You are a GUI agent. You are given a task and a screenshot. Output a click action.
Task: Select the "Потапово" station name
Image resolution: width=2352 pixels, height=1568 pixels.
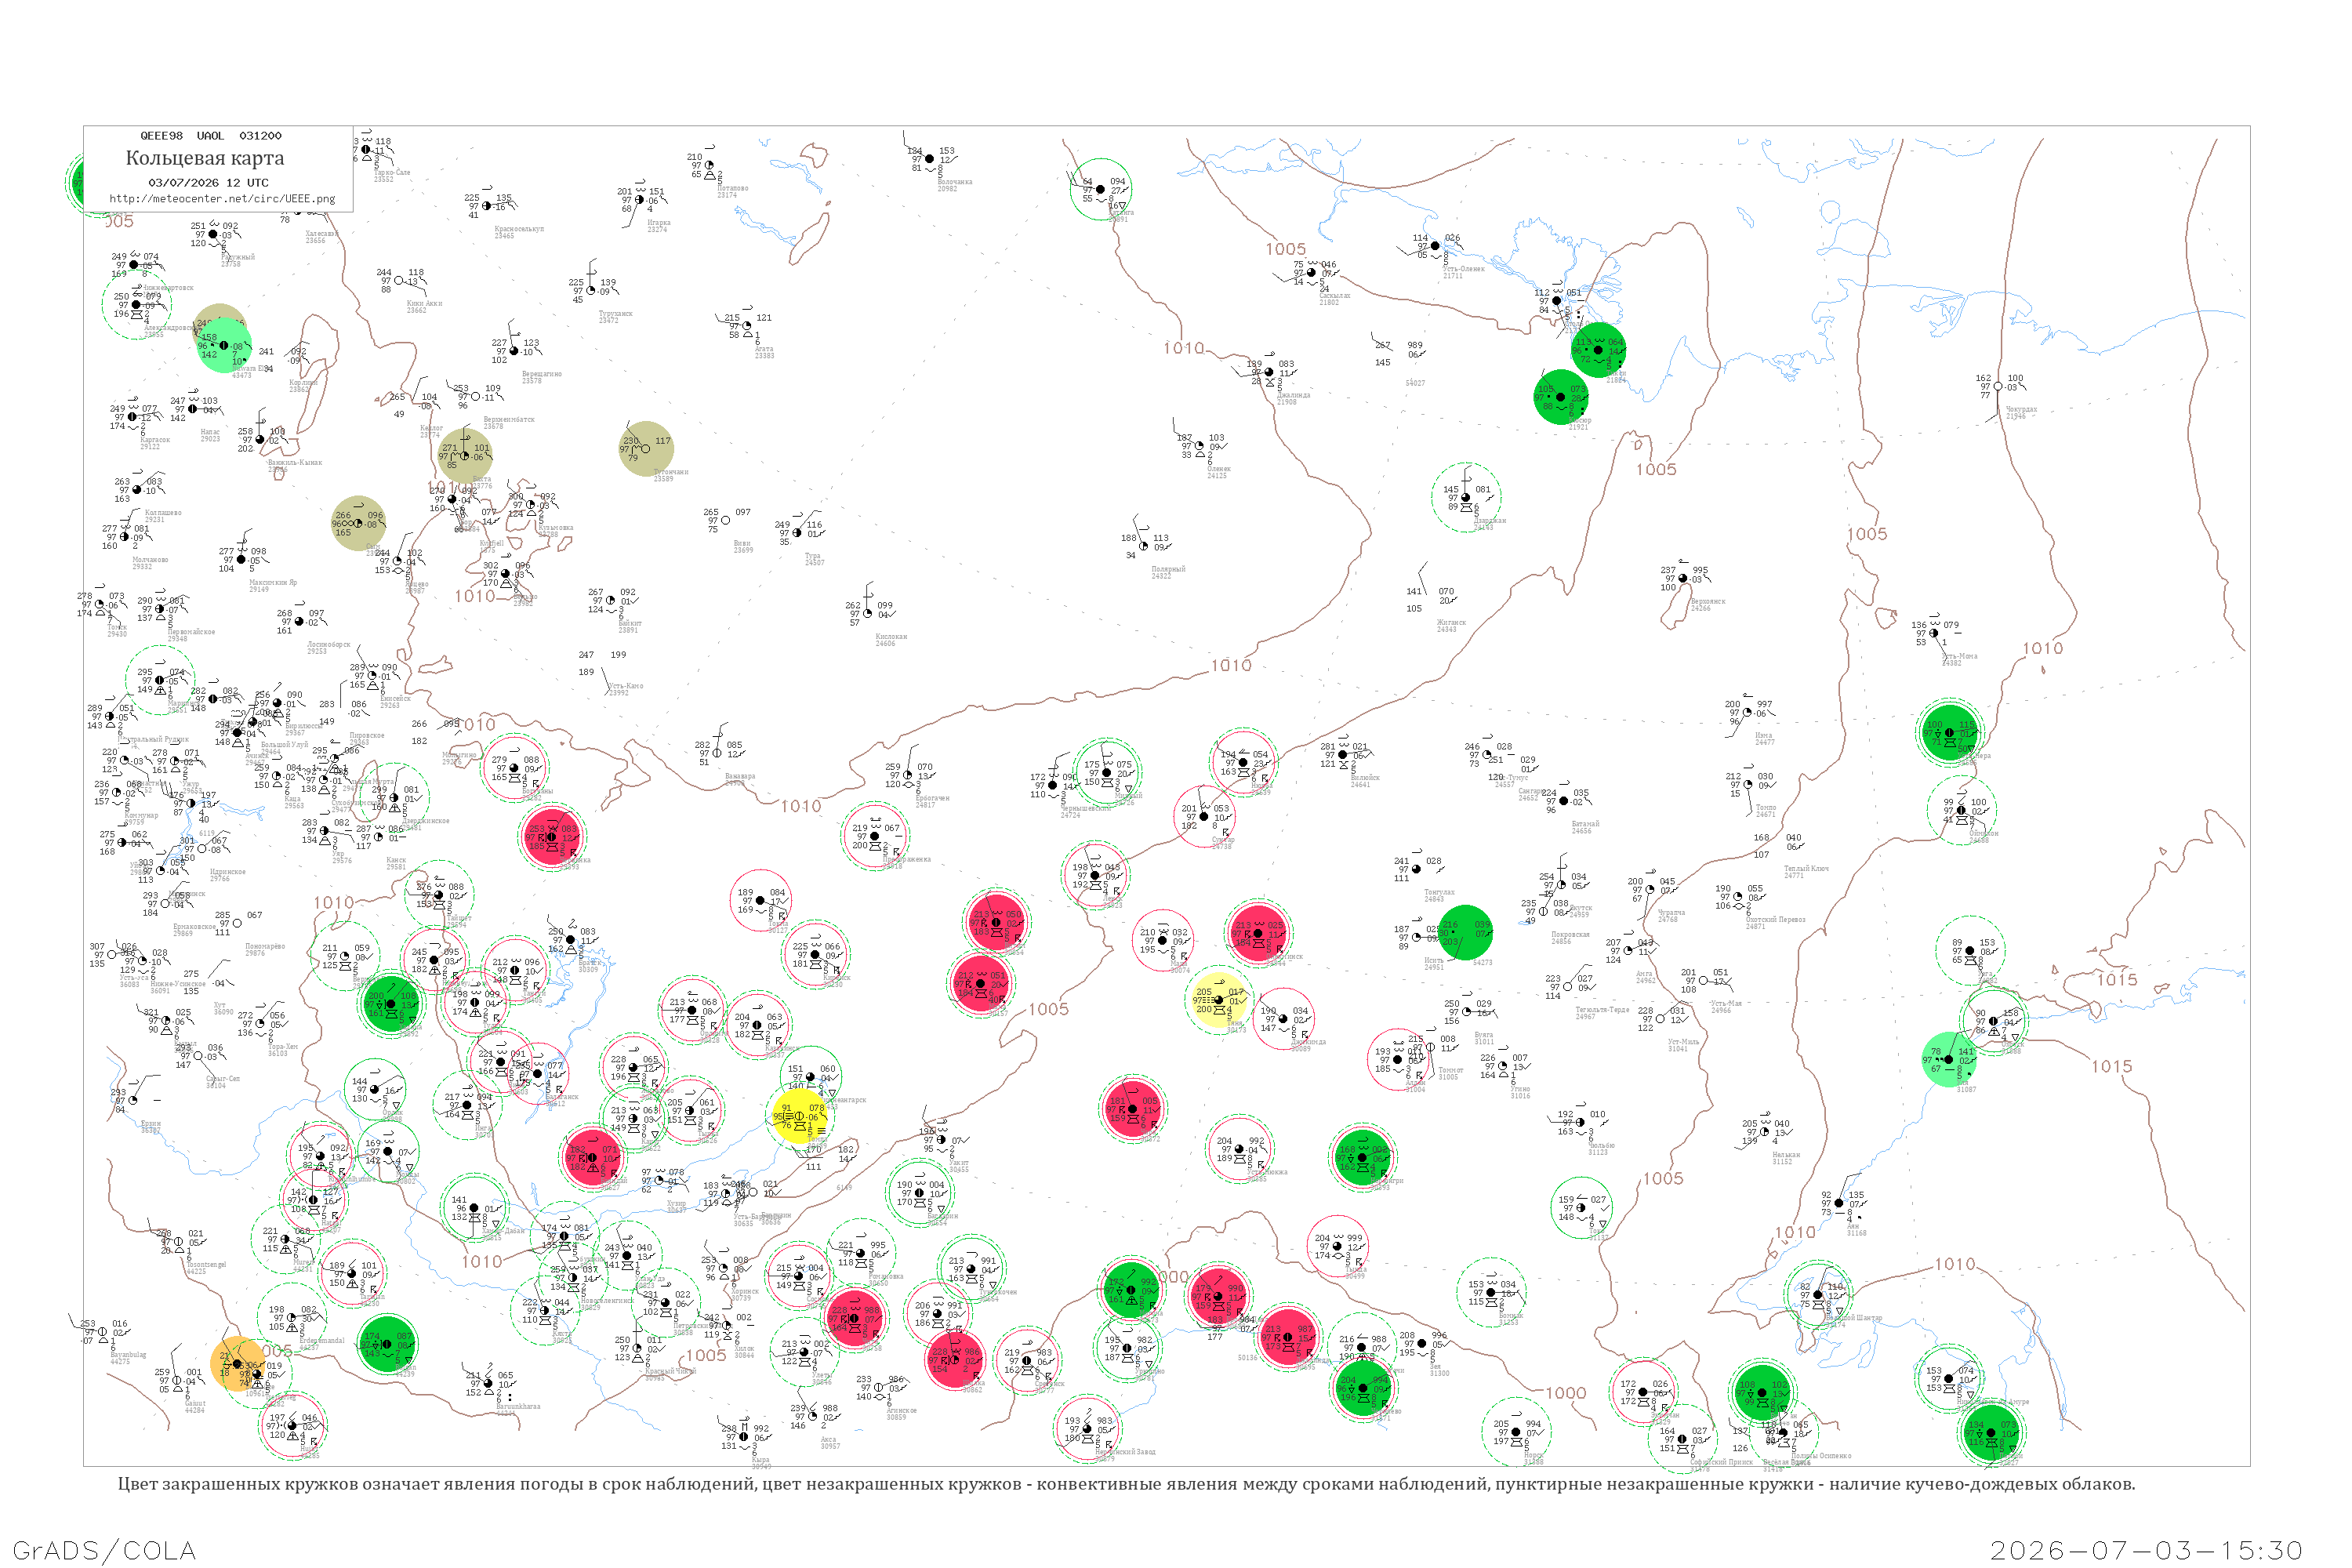click(732, 188)
